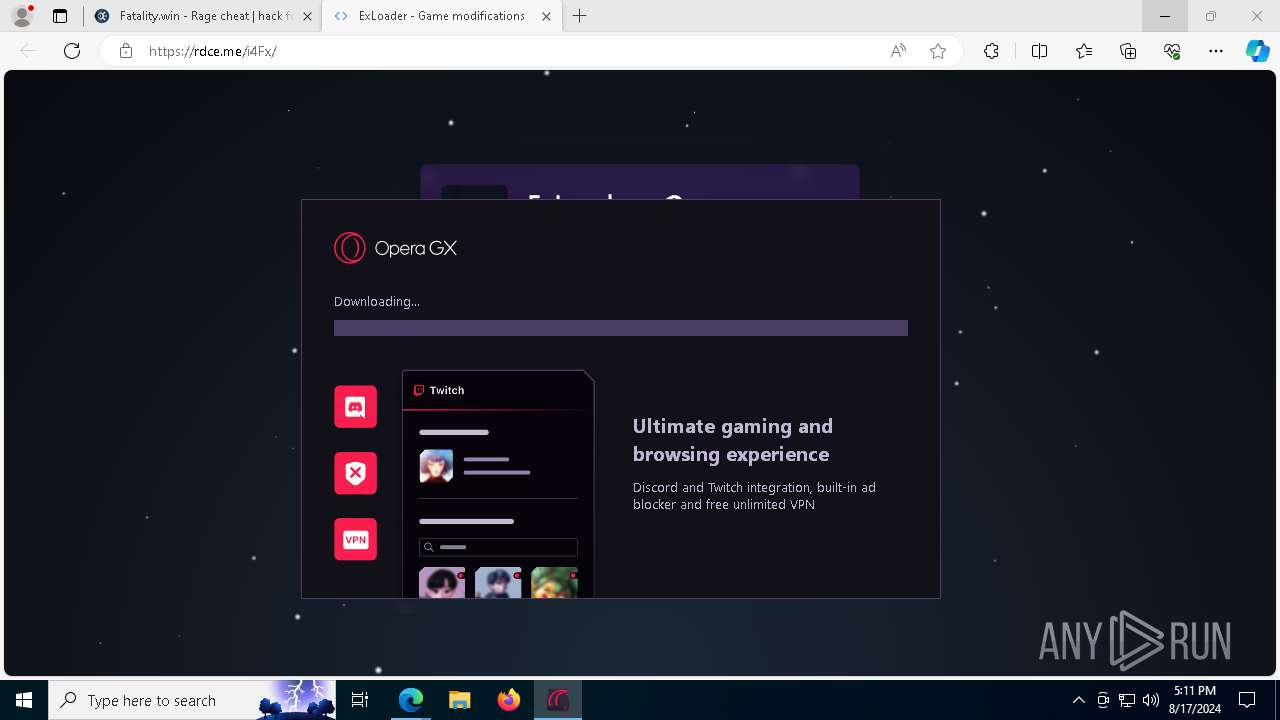The width and height of the screenshot is (1280, 720).
Task: Click the ad blocker shield icon
Action: point(355,473)
